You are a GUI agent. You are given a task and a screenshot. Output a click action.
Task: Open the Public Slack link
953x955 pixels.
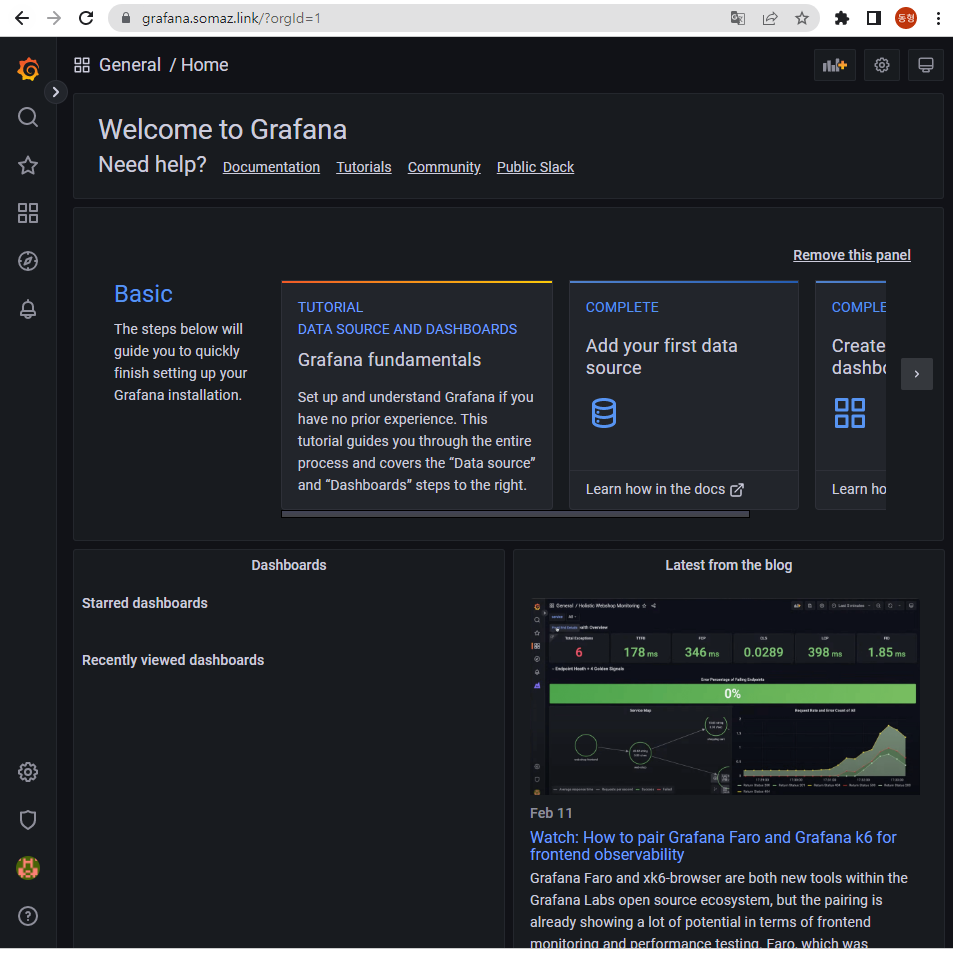click(x=535, y=167)
